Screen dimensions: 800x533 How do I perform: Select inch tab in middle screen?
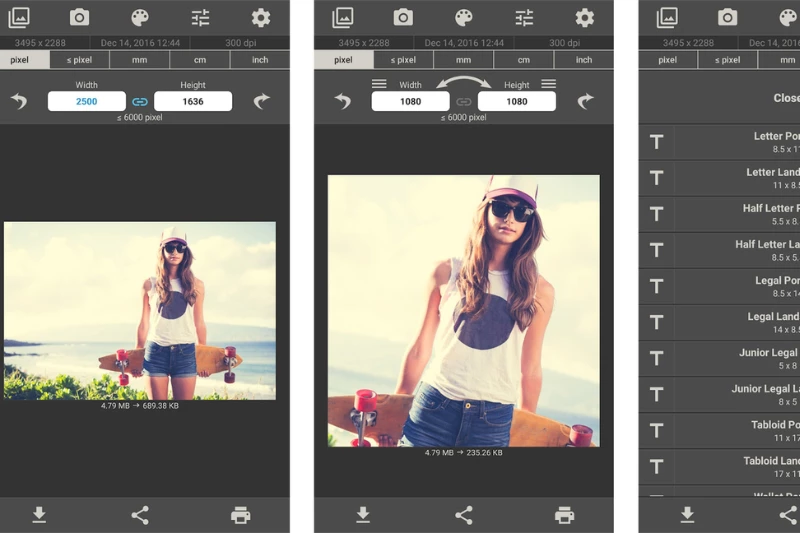(x=584, y=60)
